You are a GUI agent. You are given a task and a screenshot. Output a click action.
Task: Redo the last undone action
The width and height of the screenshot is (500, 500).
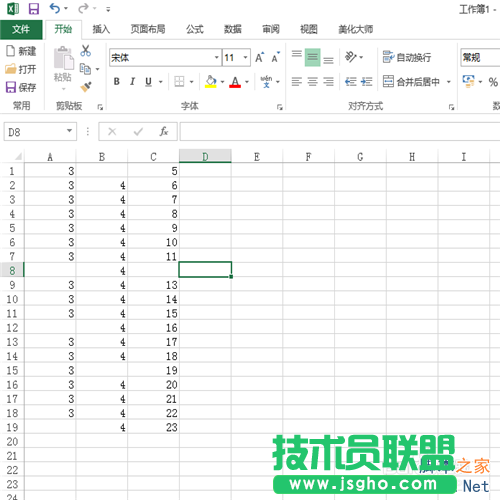pos(83,8)
